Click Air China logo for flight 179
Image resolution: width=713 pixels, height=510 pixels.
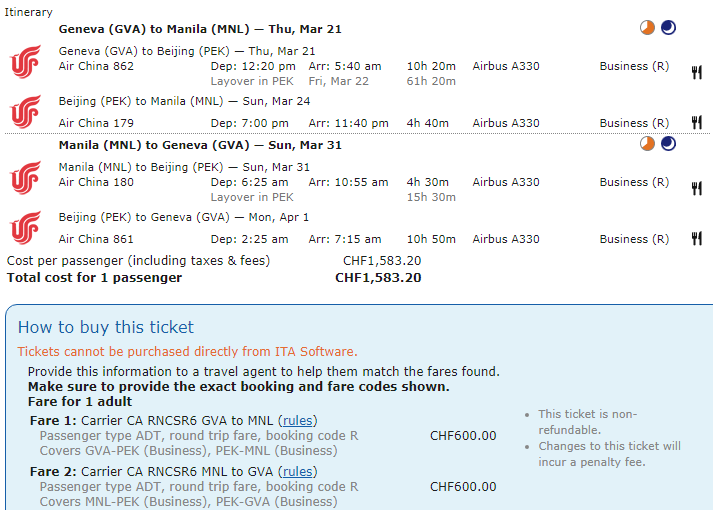(x=24, y=112)
